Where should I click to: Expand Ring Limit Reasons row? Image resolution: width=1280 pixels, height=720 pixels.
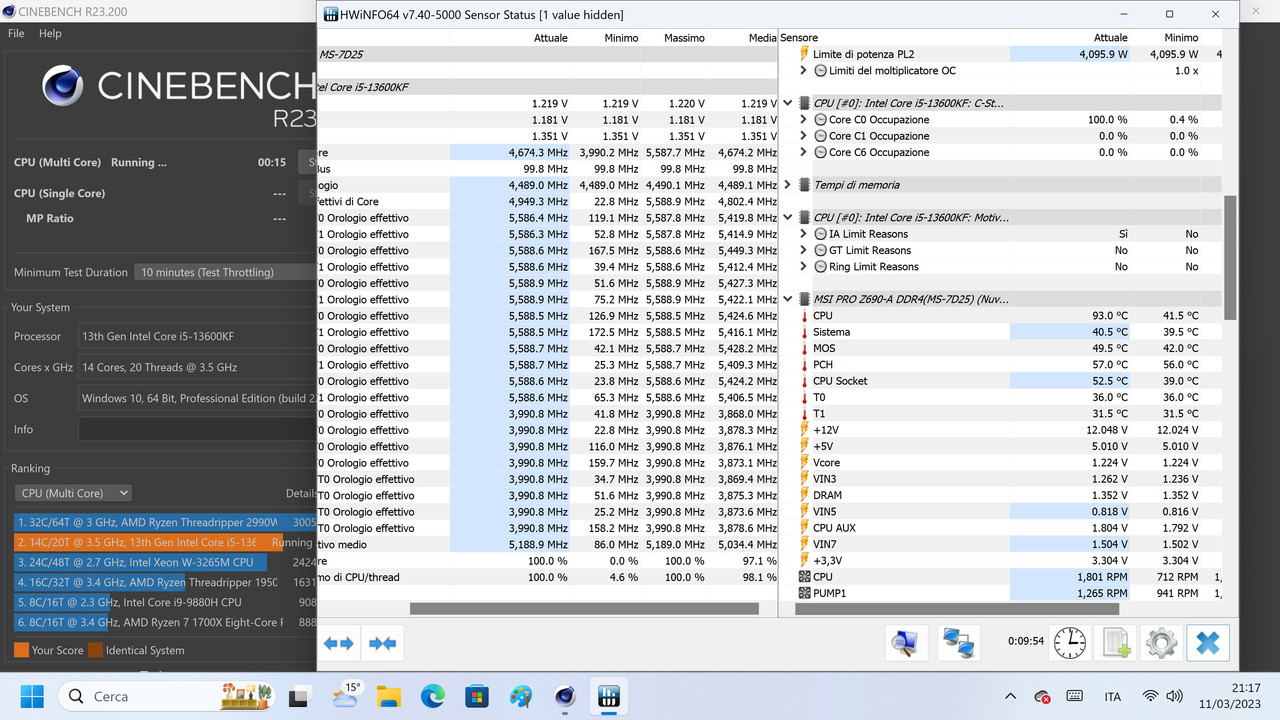804,267
